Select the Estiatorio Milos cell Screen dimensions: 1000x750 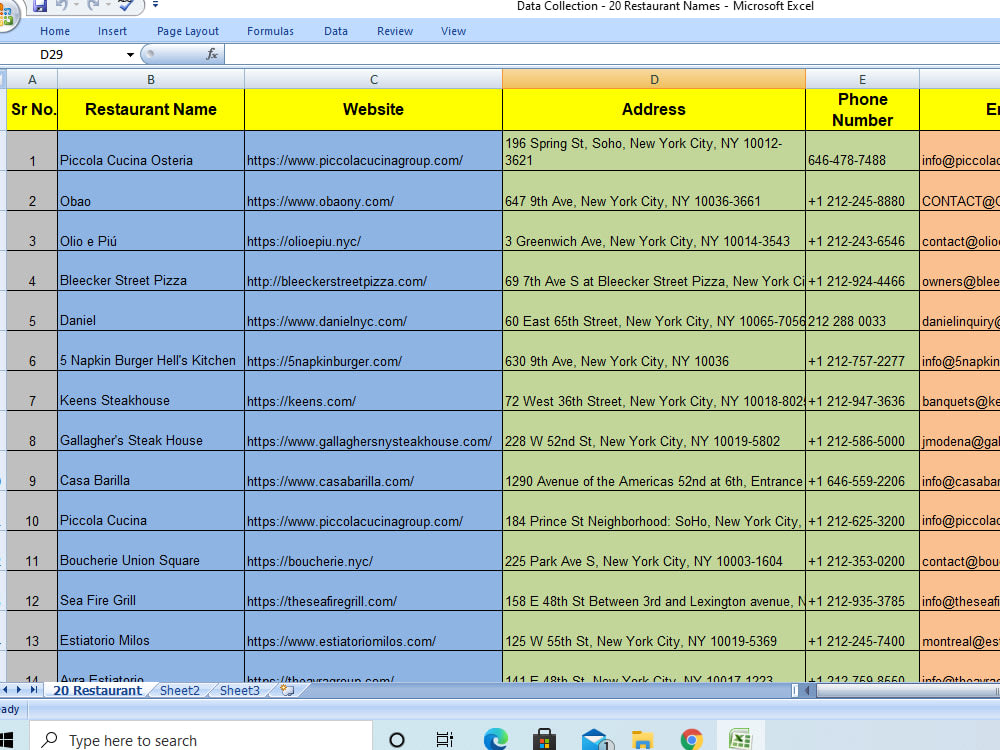151,631
